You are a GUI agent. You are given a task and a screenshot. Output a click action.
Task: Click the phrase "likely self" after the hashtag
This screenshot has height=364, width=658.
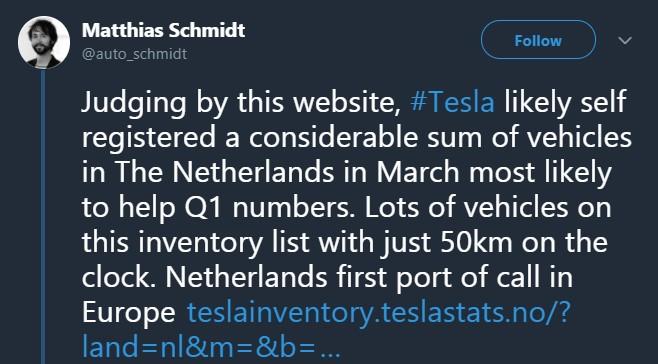point(565,102)
